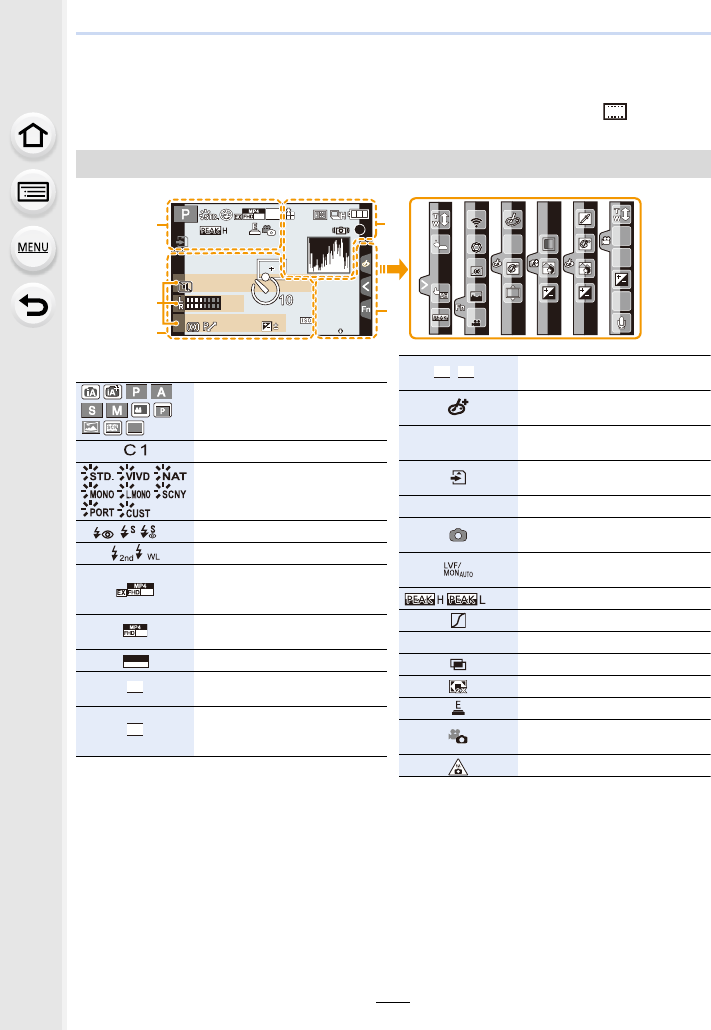This screenshot has height=1030, width=711.
Task: Click the pencil edit icon in touch panel
Action: click(x=585, y=220)
